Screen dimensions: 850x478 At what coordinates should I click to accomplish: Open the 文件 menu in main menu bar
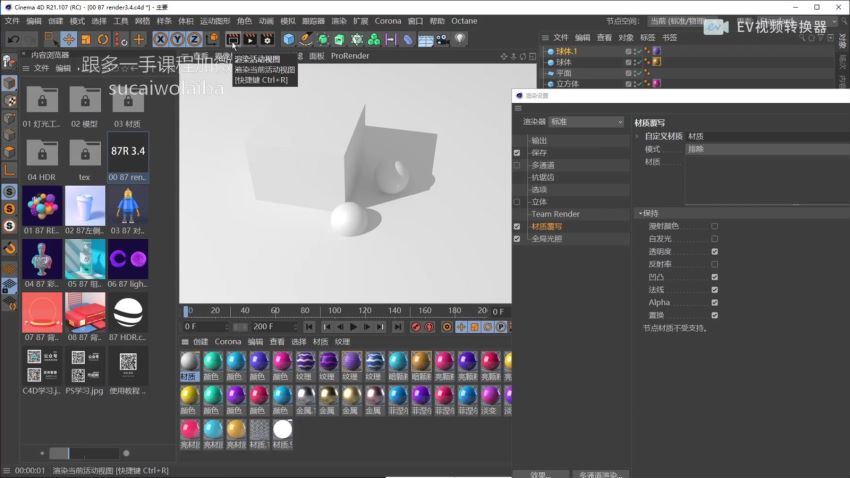coord(12,21)
